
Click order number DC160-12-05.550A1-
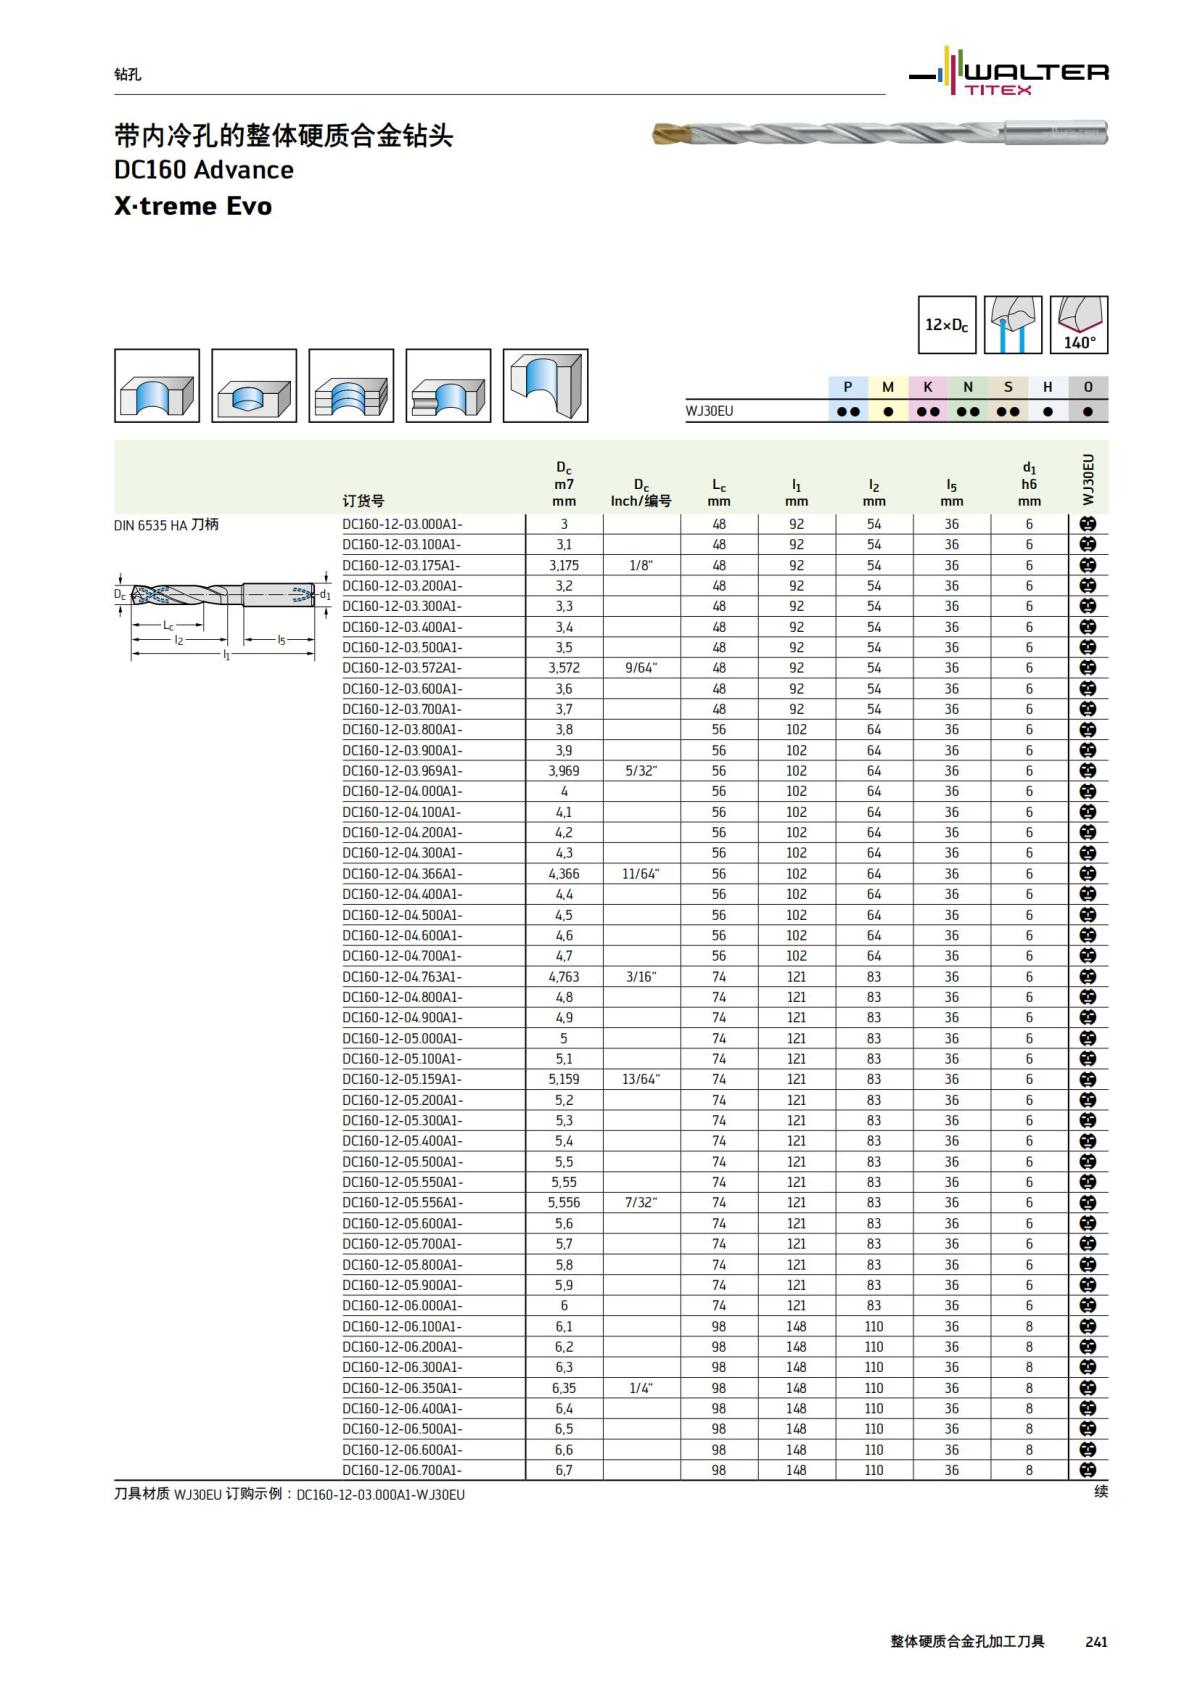(402, 1182)
